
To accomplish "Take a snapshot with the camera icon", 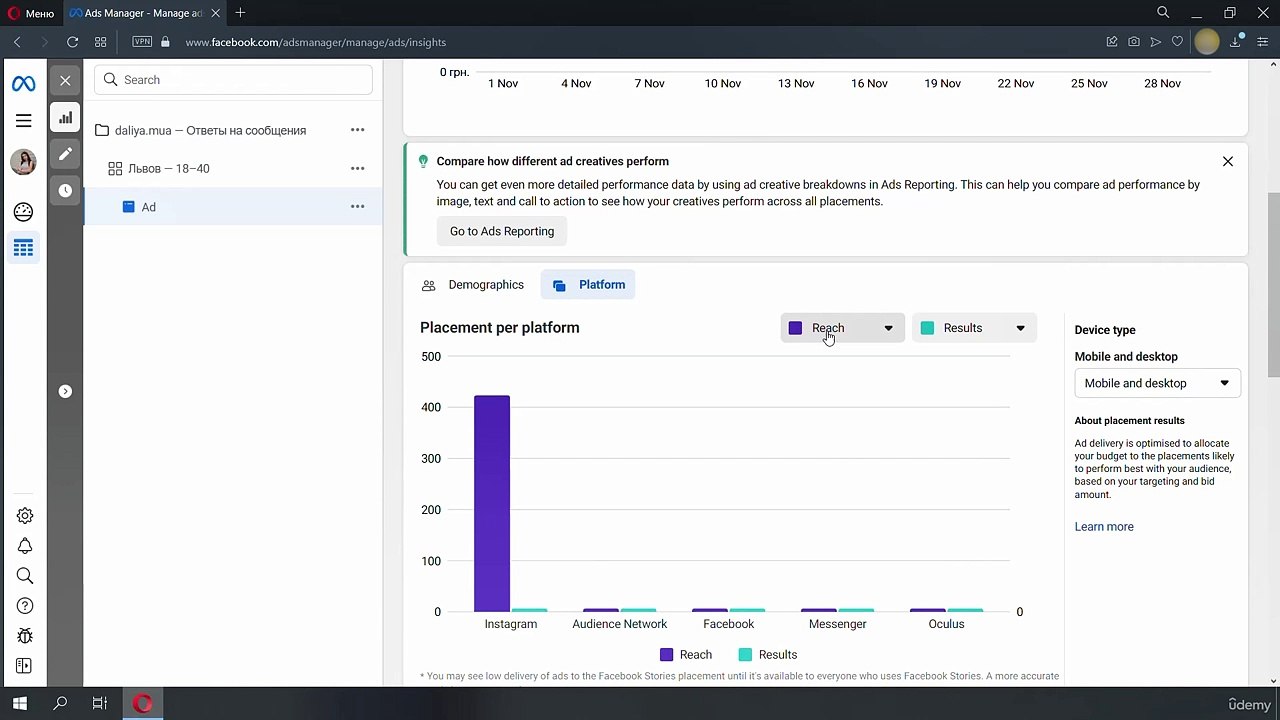I will 1133,42.
